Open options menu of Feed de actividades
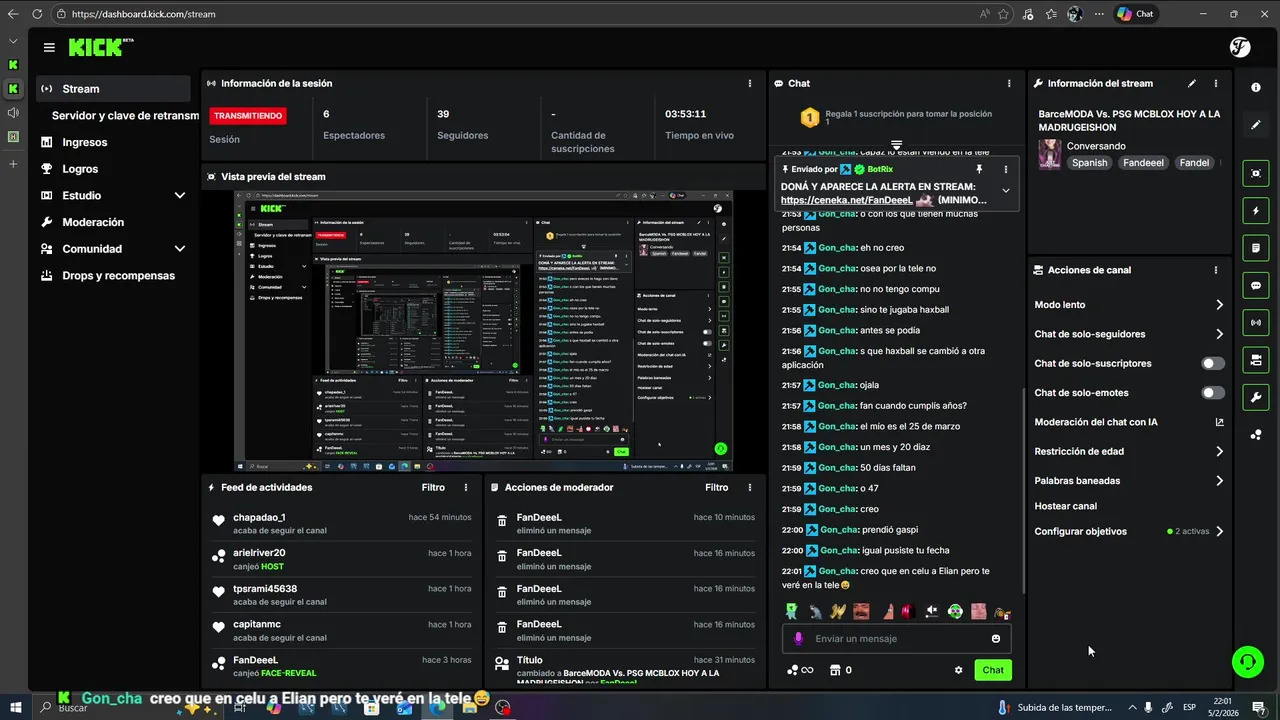Image resolution: width=1280 pixels, height=720 pixels. tap(466, 487)
